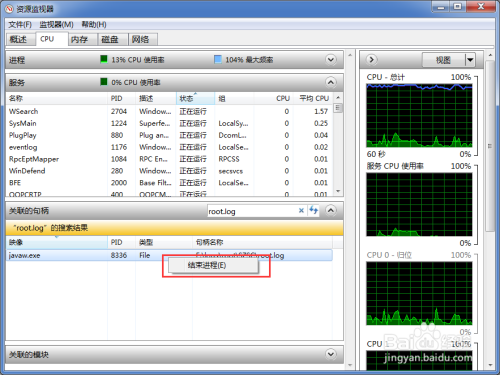Click the services list scroll-down arrow
Viewport: 500px width, 375px height.
click(338, 191)
